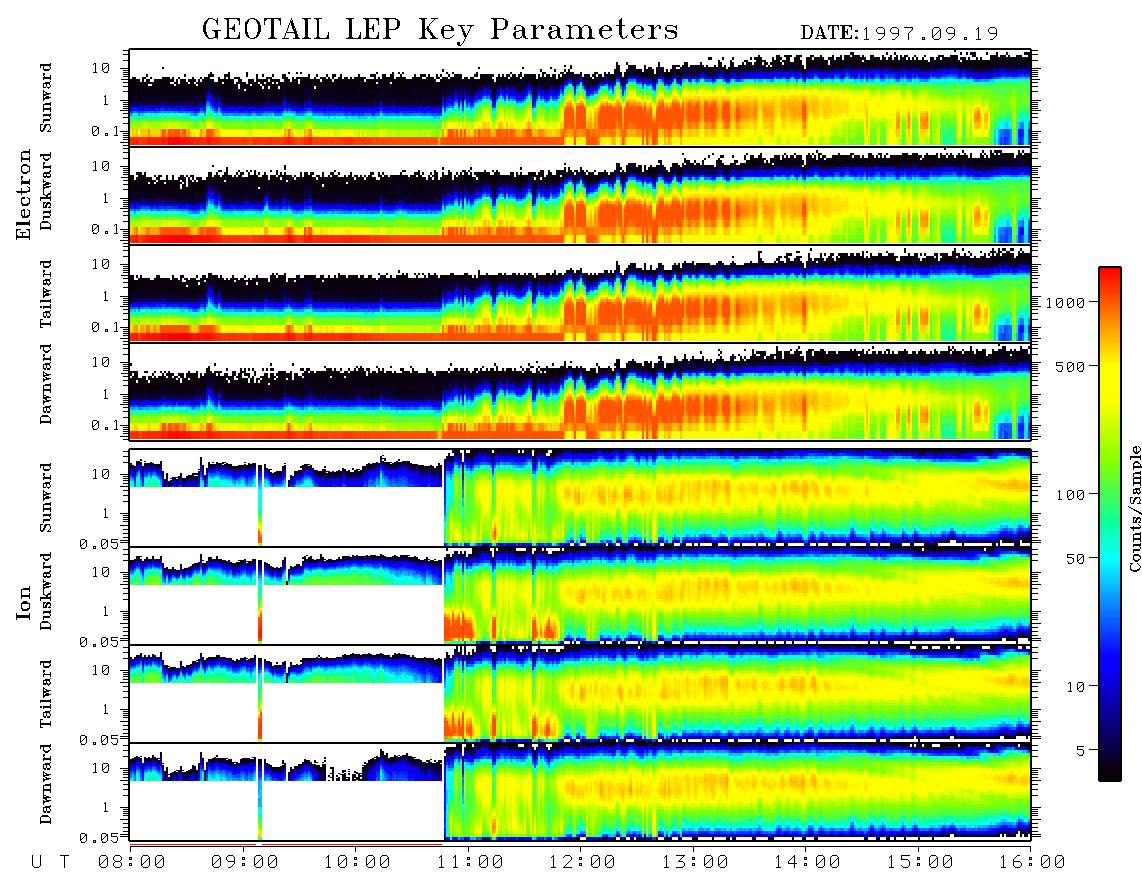
Task: Click the black bottom of the color bar
Action: click(1110, 769)
